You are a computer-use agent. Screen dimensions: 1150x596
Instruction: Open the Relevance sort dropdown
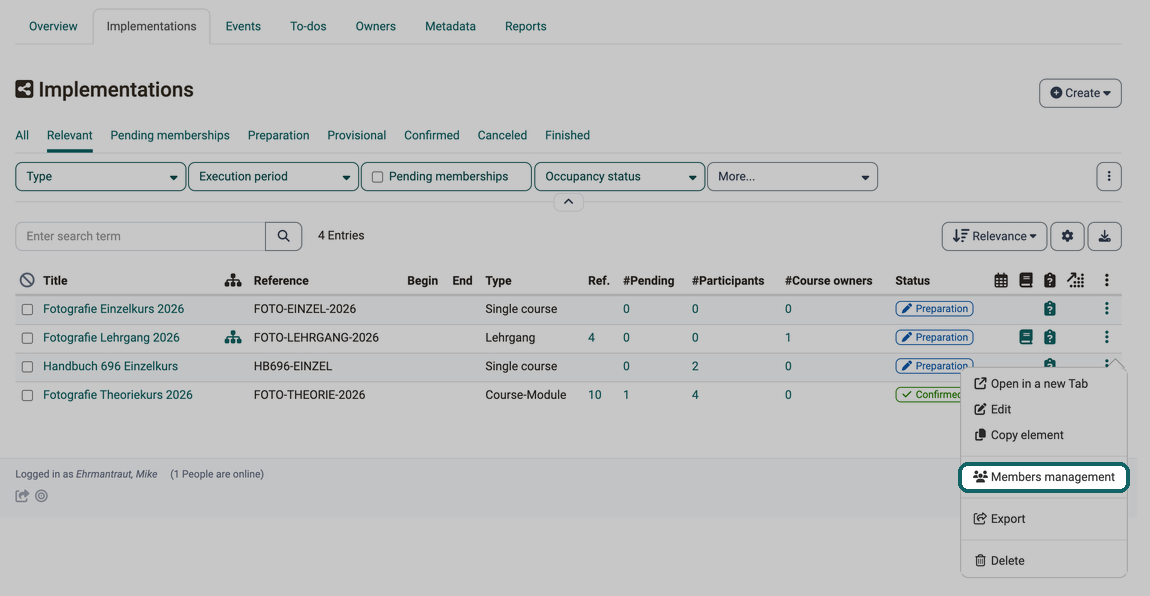point(995,236)
